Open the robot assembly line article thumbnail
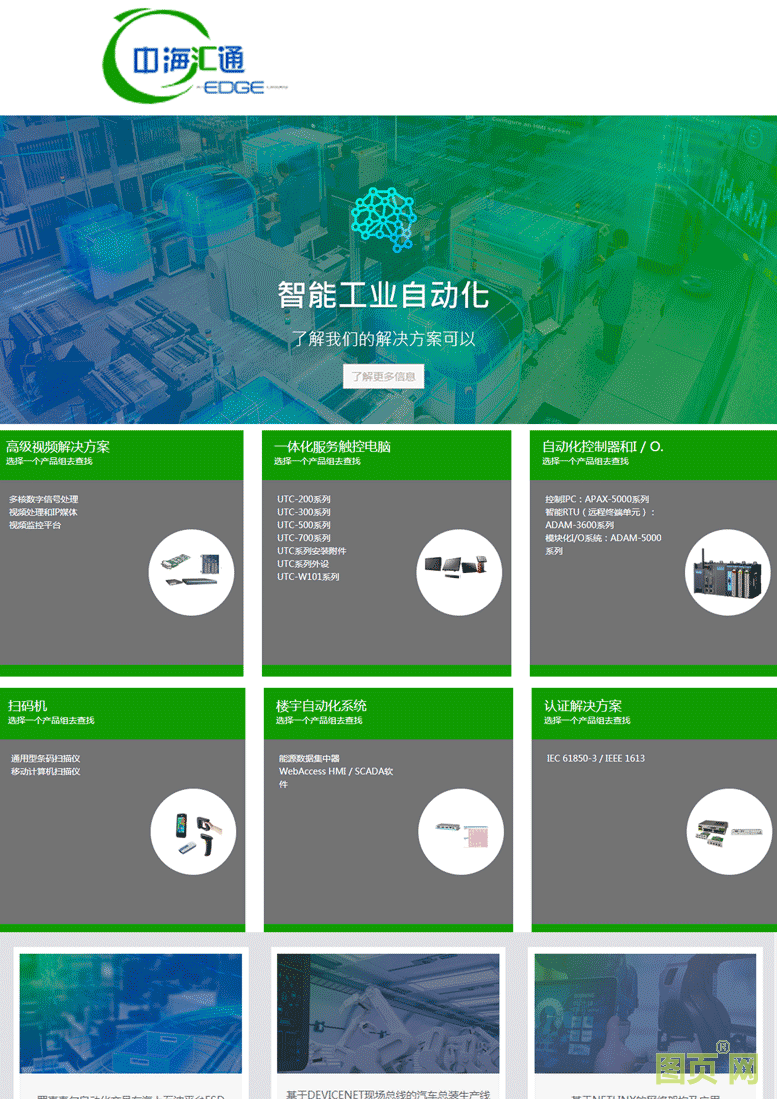Image resolution: width=777 pixels, height=1099 pixels. [388, 1012]
